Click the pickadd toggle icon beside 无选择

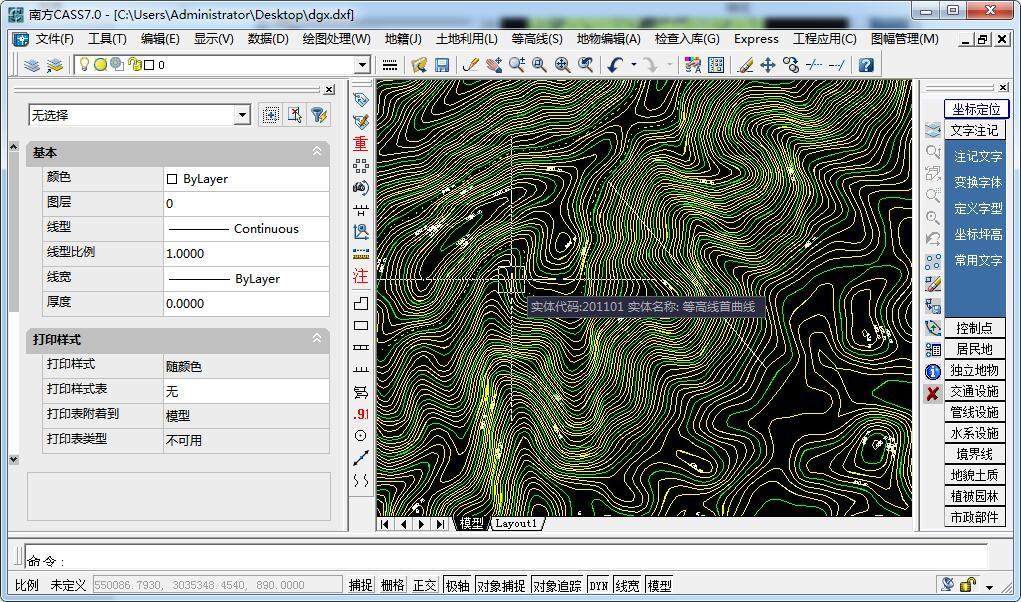(x=294, y=115)
